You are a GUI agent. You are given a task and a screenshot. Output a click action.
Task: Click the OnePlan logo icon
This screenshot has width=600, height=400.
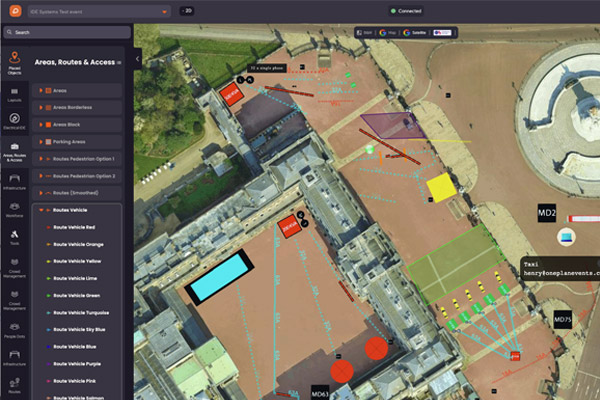[x=15, y=11]
